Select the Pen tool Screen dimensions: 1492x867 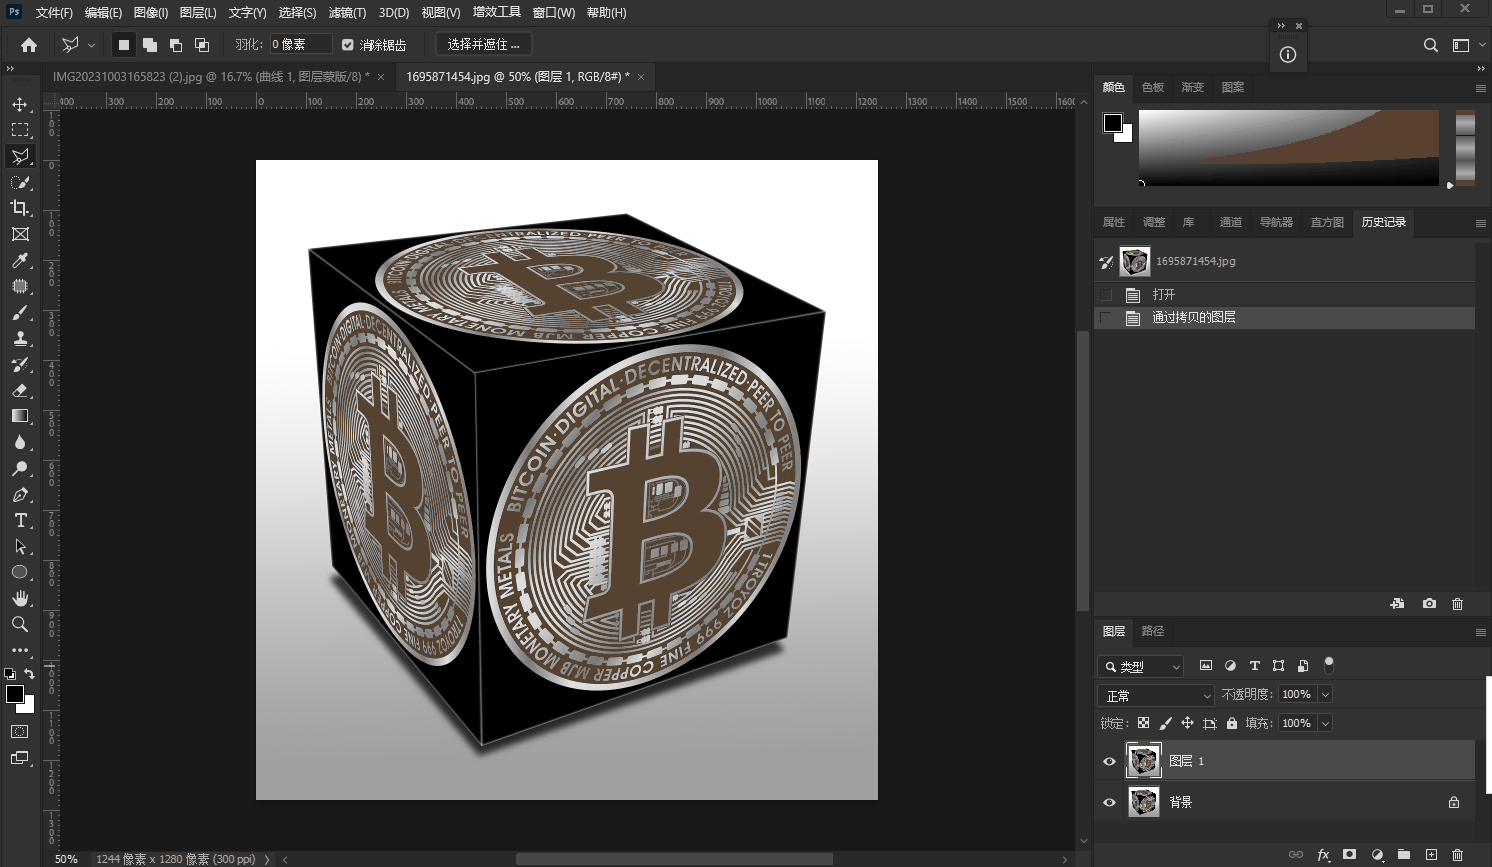tap(20, 494)
